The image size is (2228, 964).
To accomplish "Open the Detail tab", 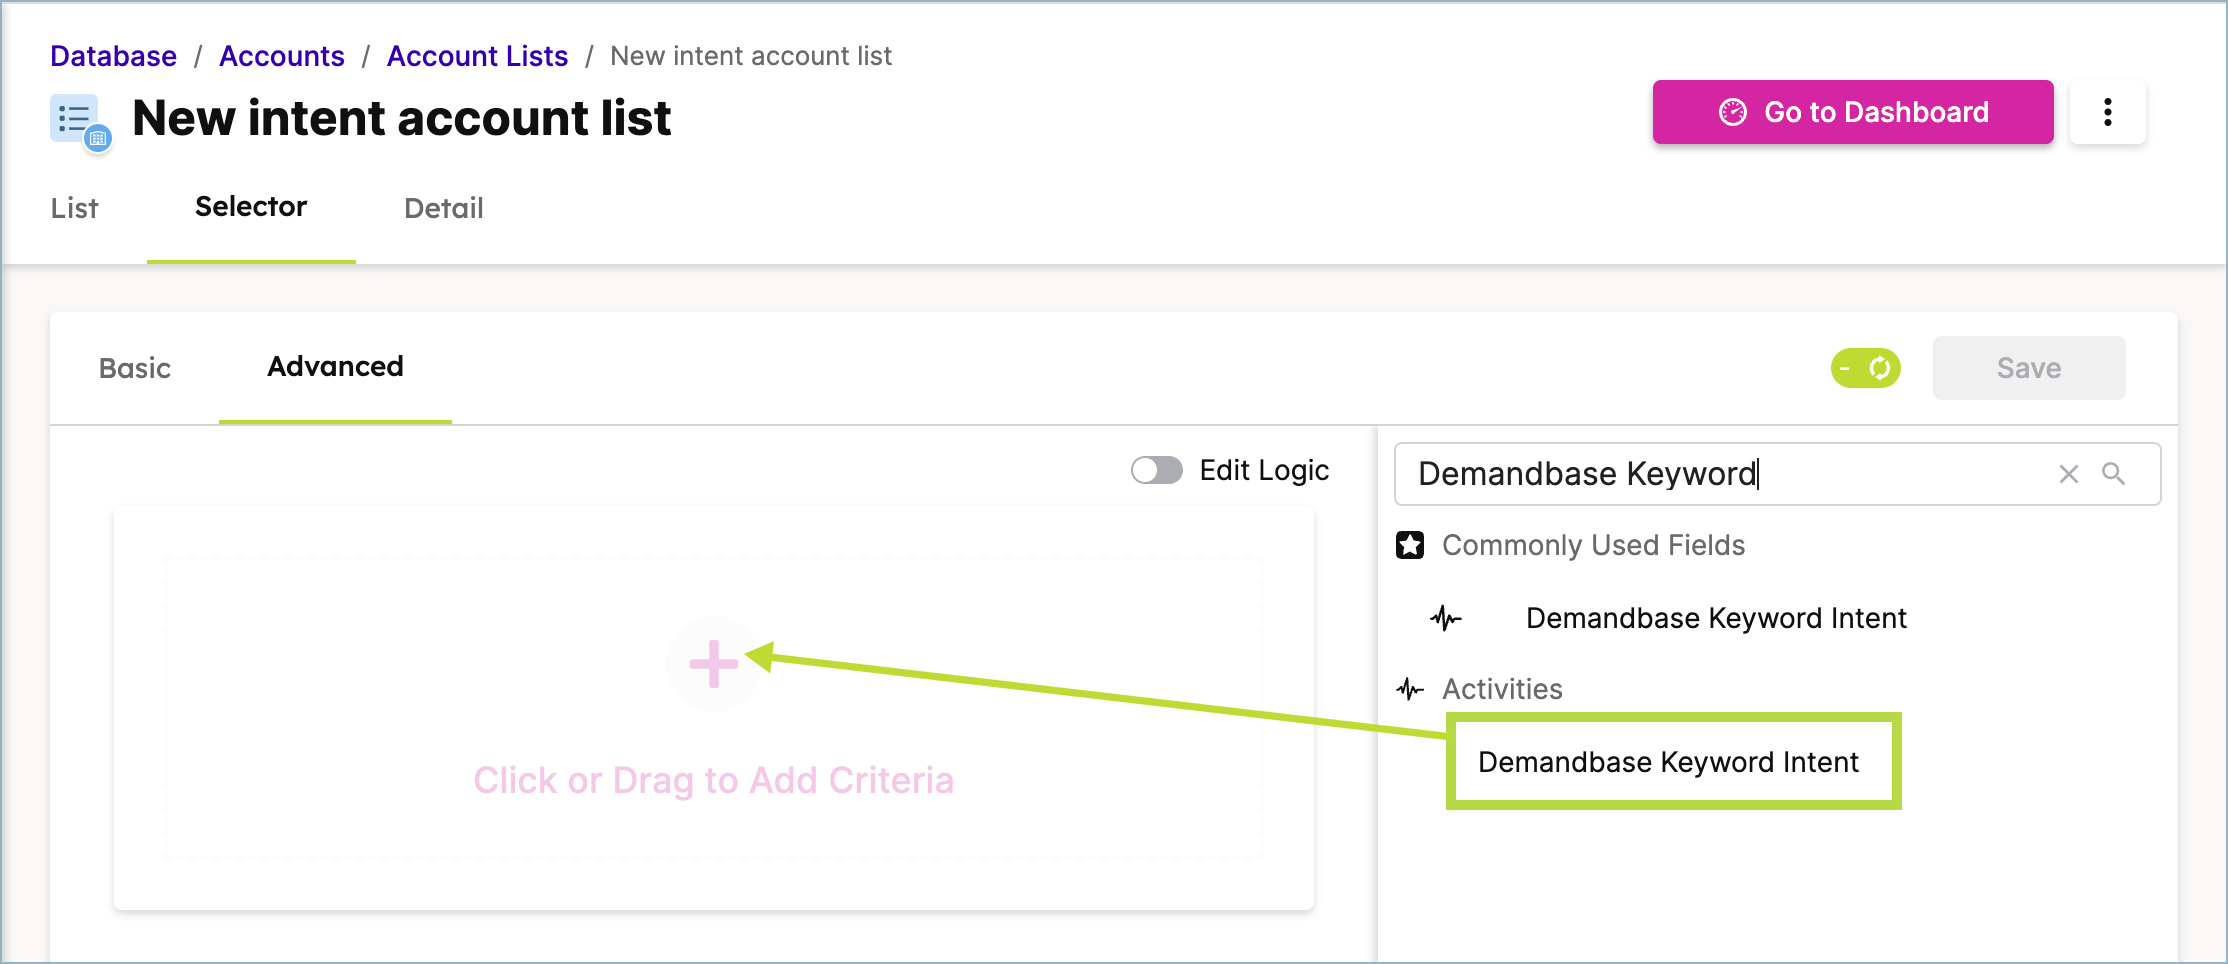I will click(x=443, y=208).
